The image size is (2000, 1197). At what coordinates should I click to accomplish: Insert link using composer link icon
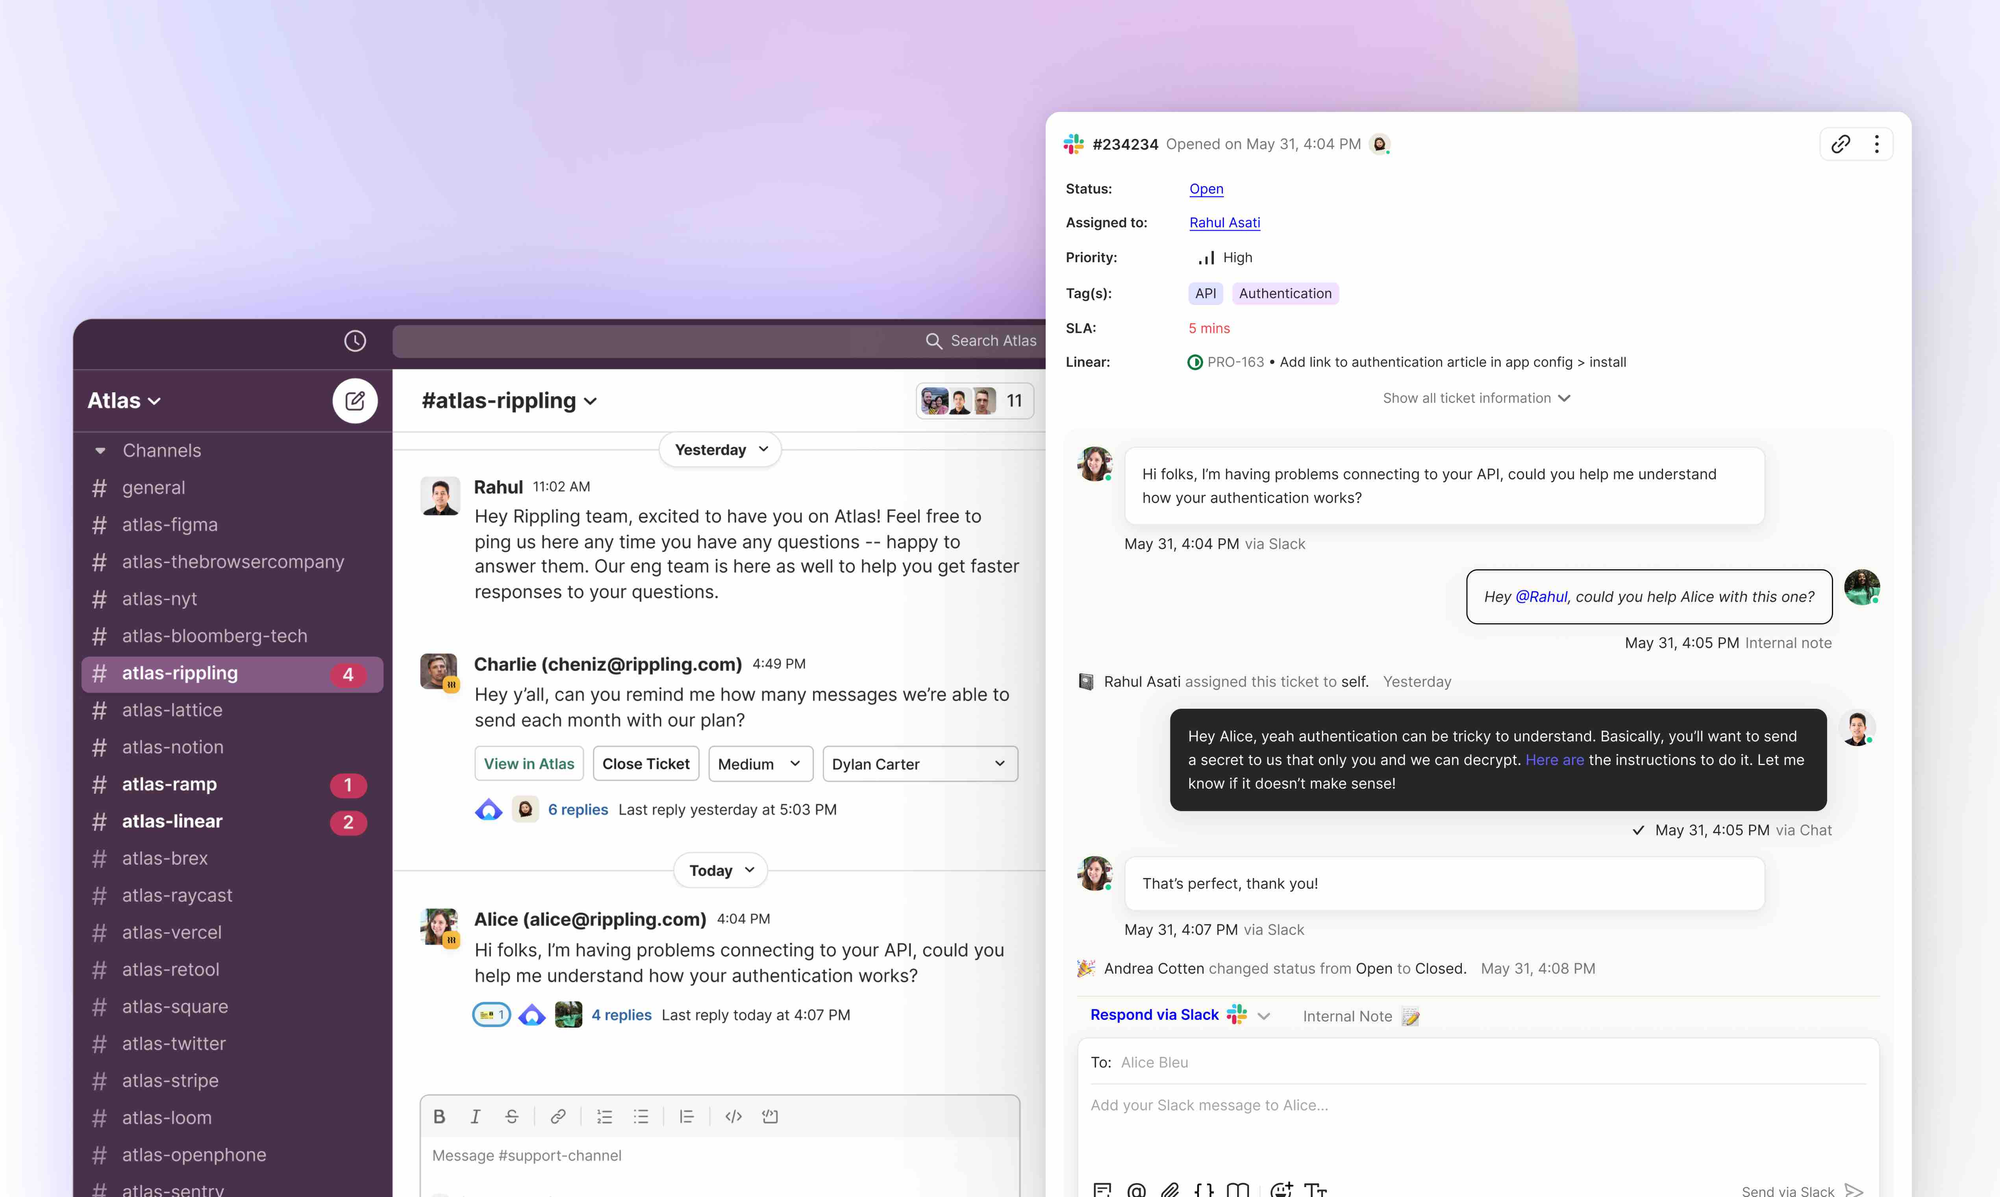point(558,1116)
